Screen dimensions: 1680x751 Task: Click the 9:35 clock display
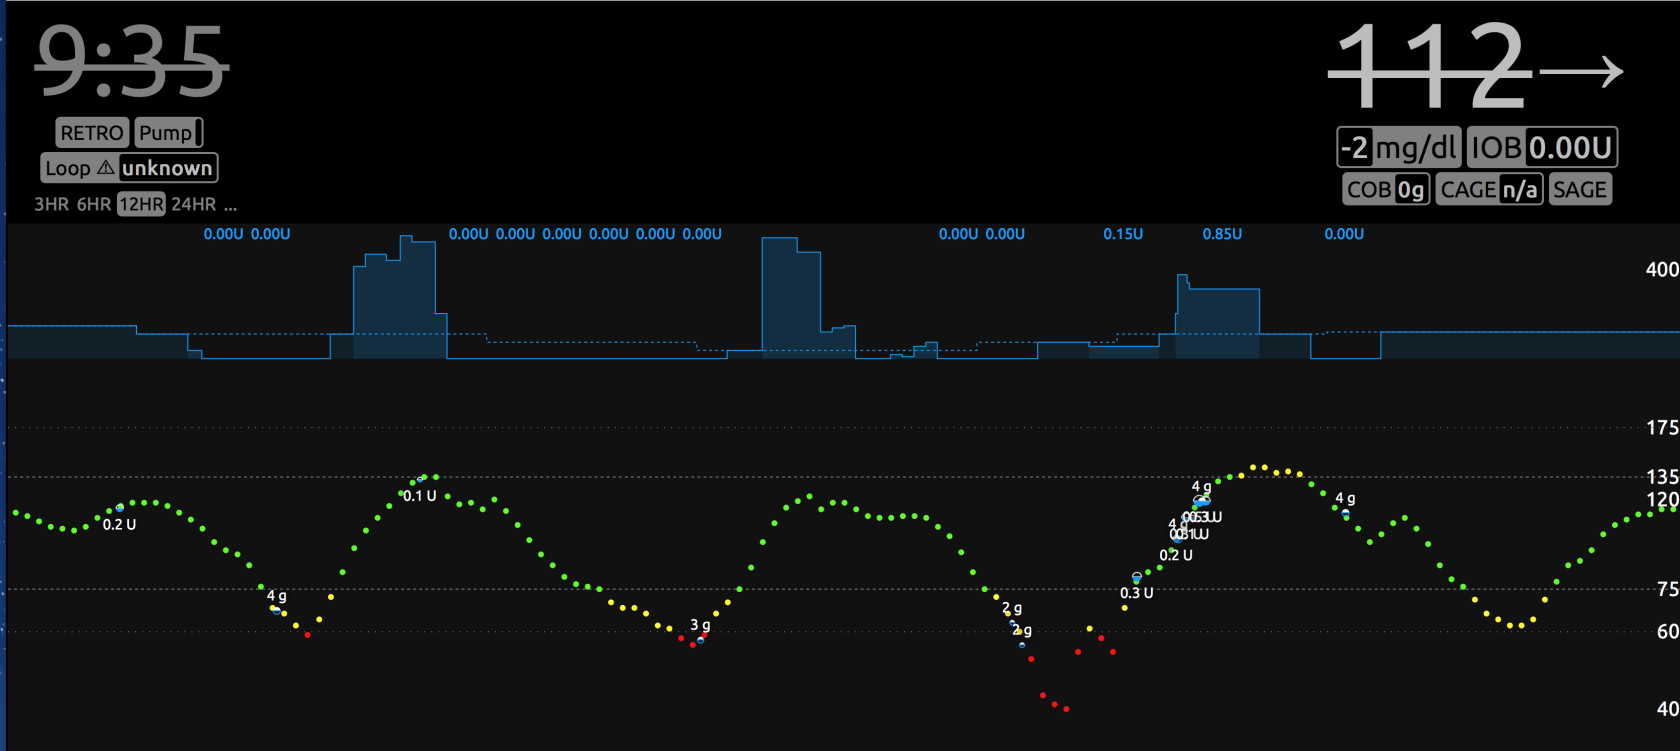pyautogui.click(x=132, y=63)
